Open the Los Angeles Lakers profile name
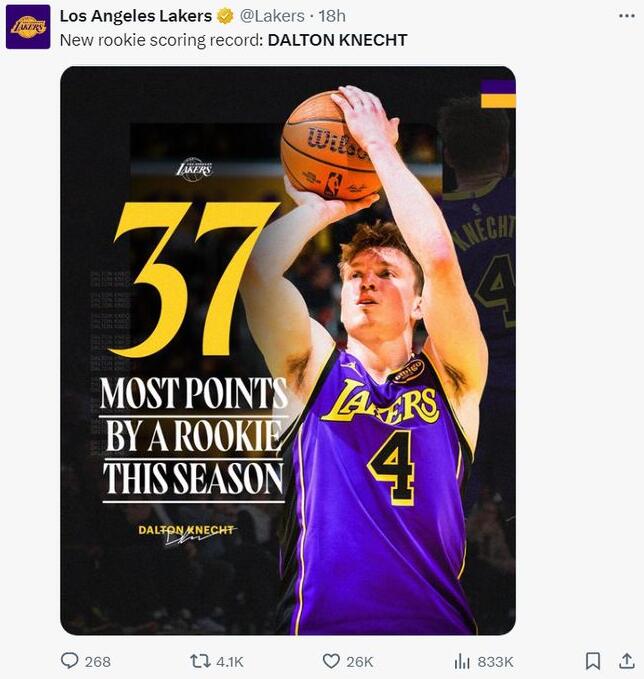Screen dimensions: 644x679 click(x=135, y=16)
